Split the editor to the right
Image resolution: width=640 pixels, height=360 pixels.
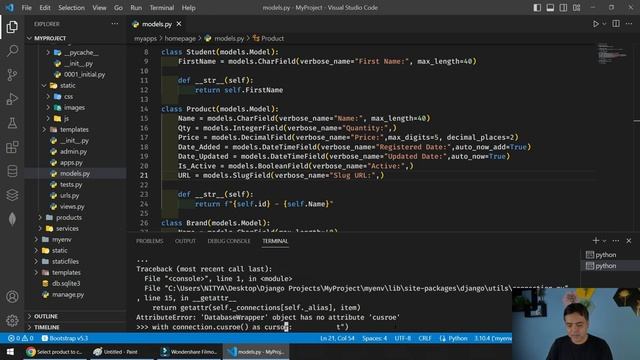(x=616, y=24)
